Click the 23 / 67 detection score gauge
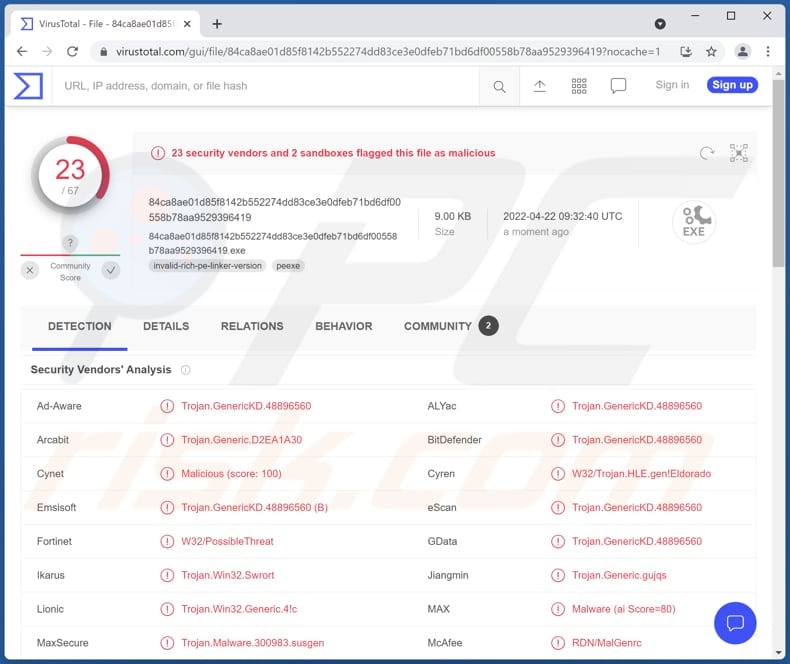 [x=70, y=175]
